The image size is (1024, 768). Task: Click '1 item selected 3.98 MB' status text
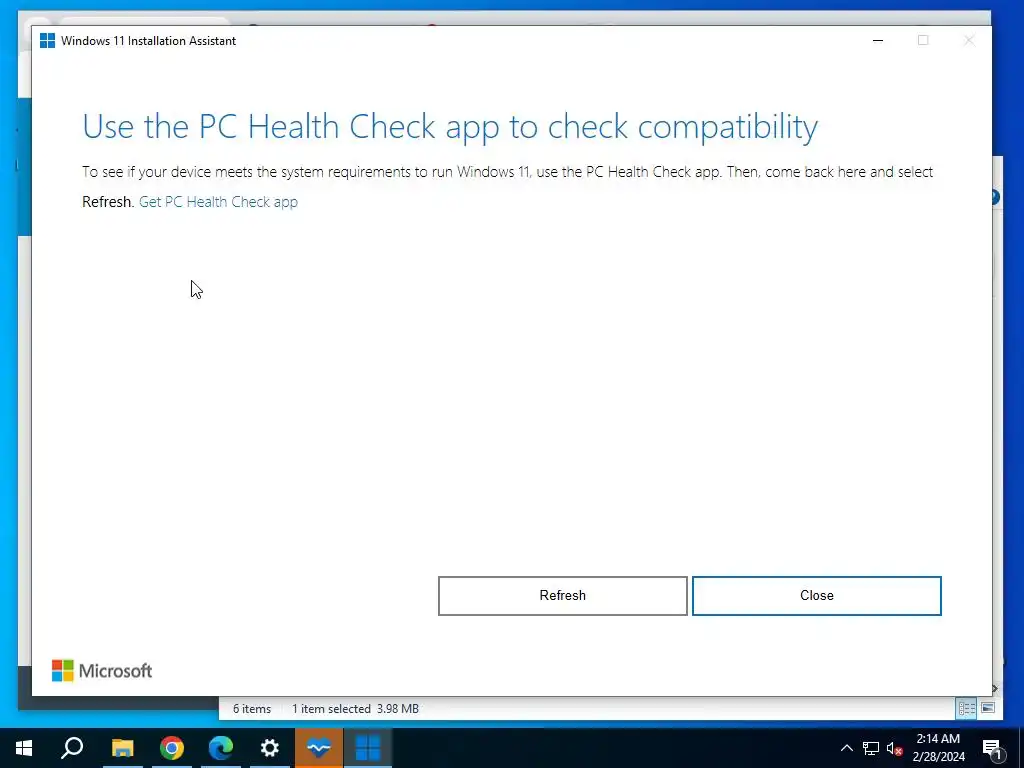[355, 709]
